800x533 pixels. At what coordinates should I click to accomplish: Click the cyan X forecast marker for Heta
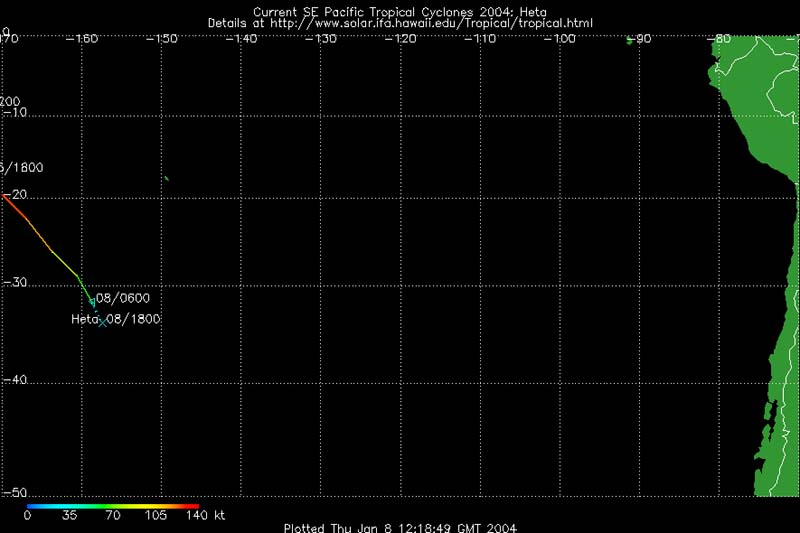coord(102,321)
